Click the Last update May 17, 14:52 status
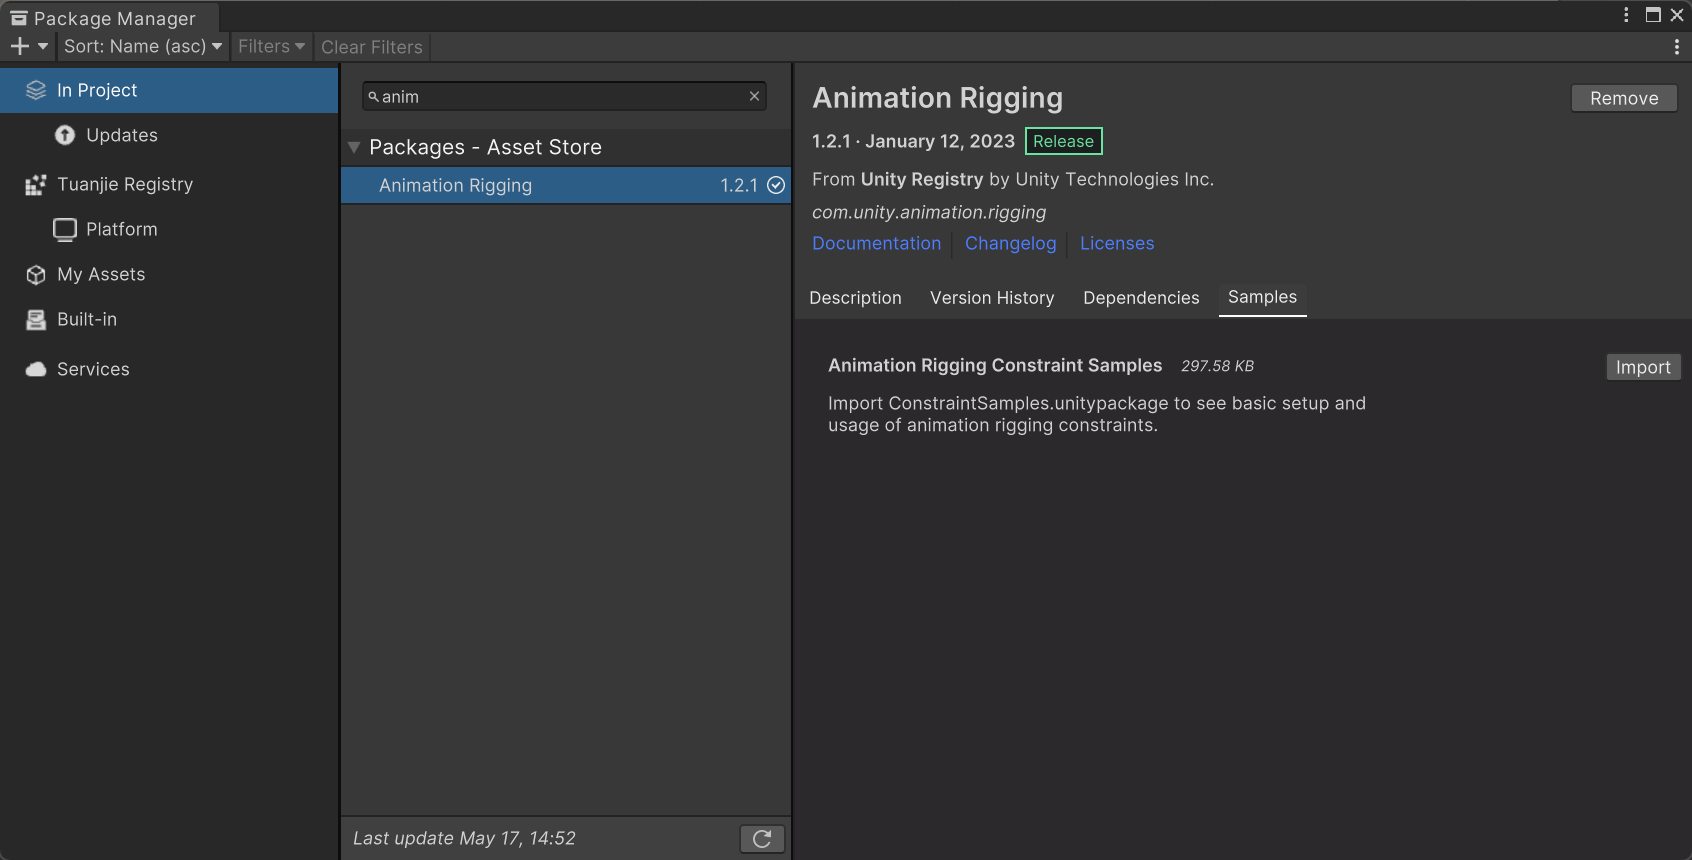Viewport: 1692px width, 860px height. 464,838
